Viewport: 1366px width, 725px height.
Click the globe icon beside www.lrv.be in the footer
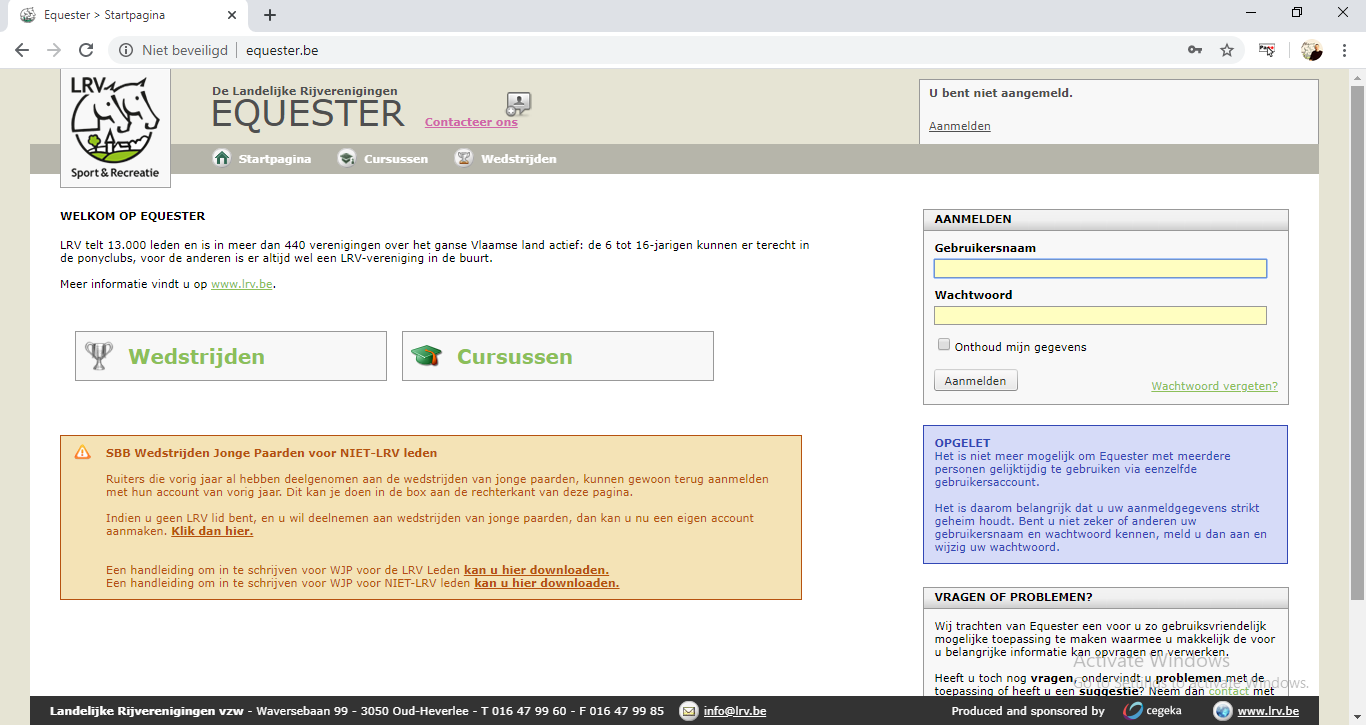coord(1222,711)
